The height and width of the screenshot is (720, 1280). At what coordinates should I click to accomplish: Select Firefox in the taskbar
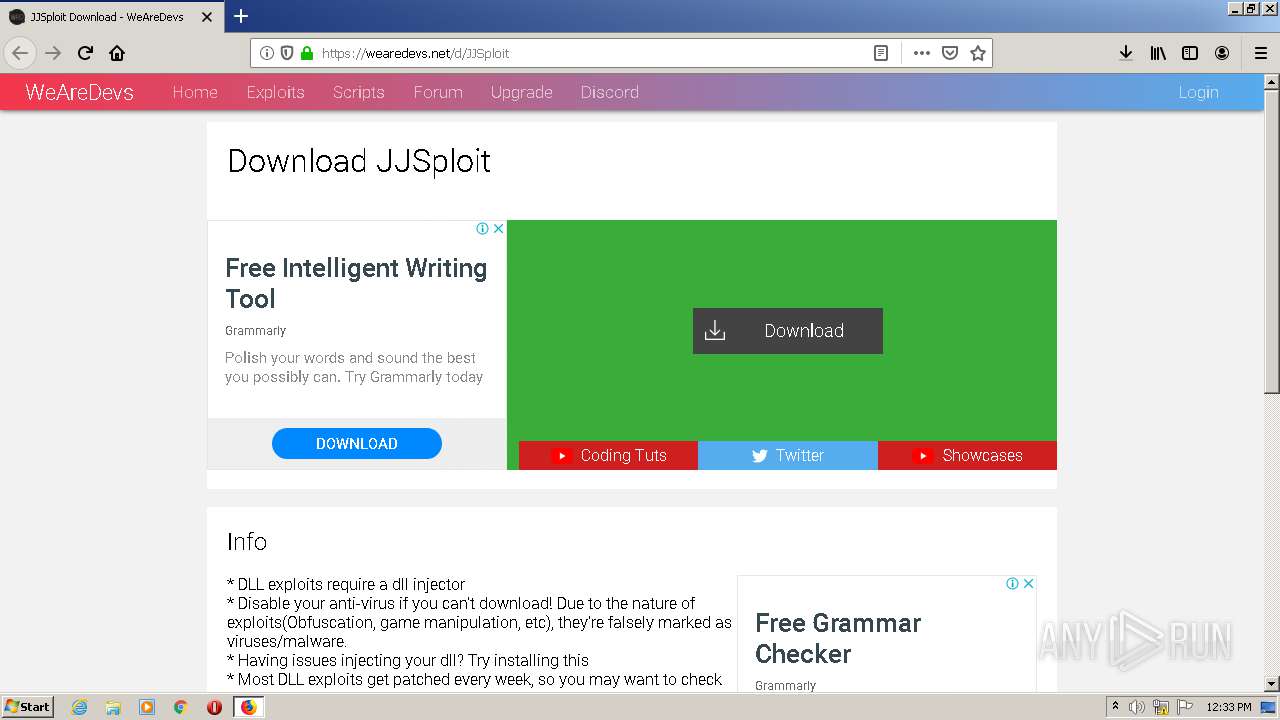pos(248,707)
